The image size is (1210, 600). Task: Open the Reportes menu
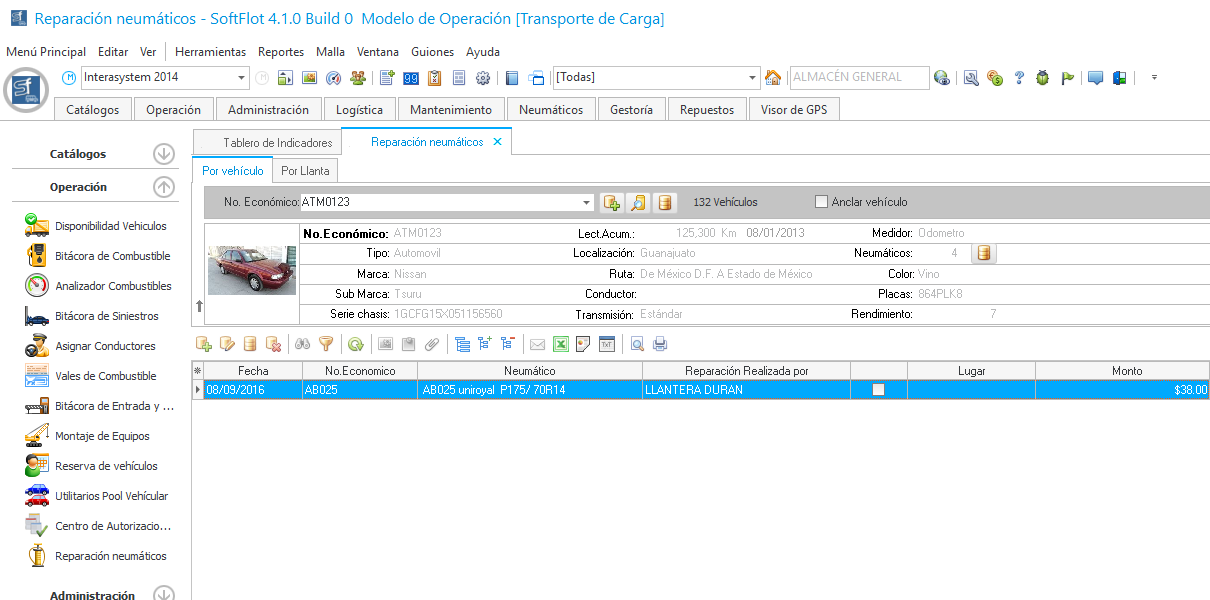280,52
